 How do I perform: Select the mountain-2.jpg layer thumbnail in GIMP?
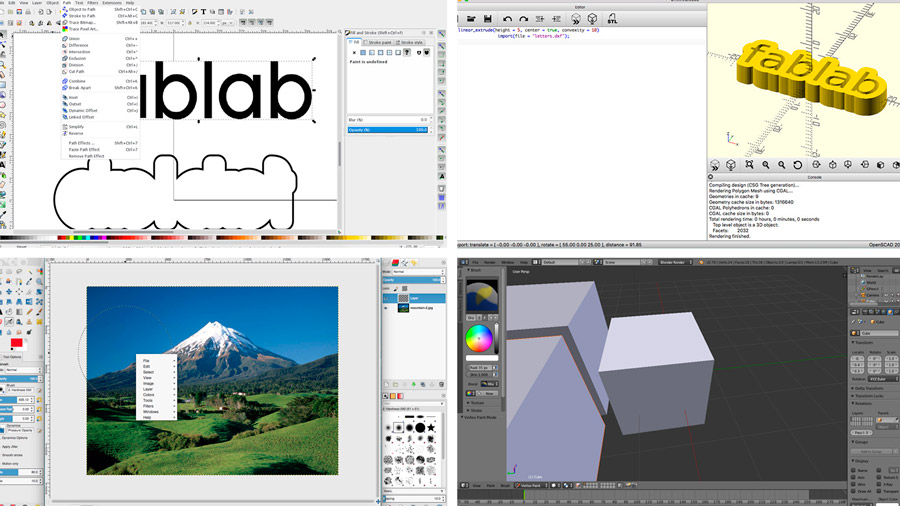tap(404, 308)
